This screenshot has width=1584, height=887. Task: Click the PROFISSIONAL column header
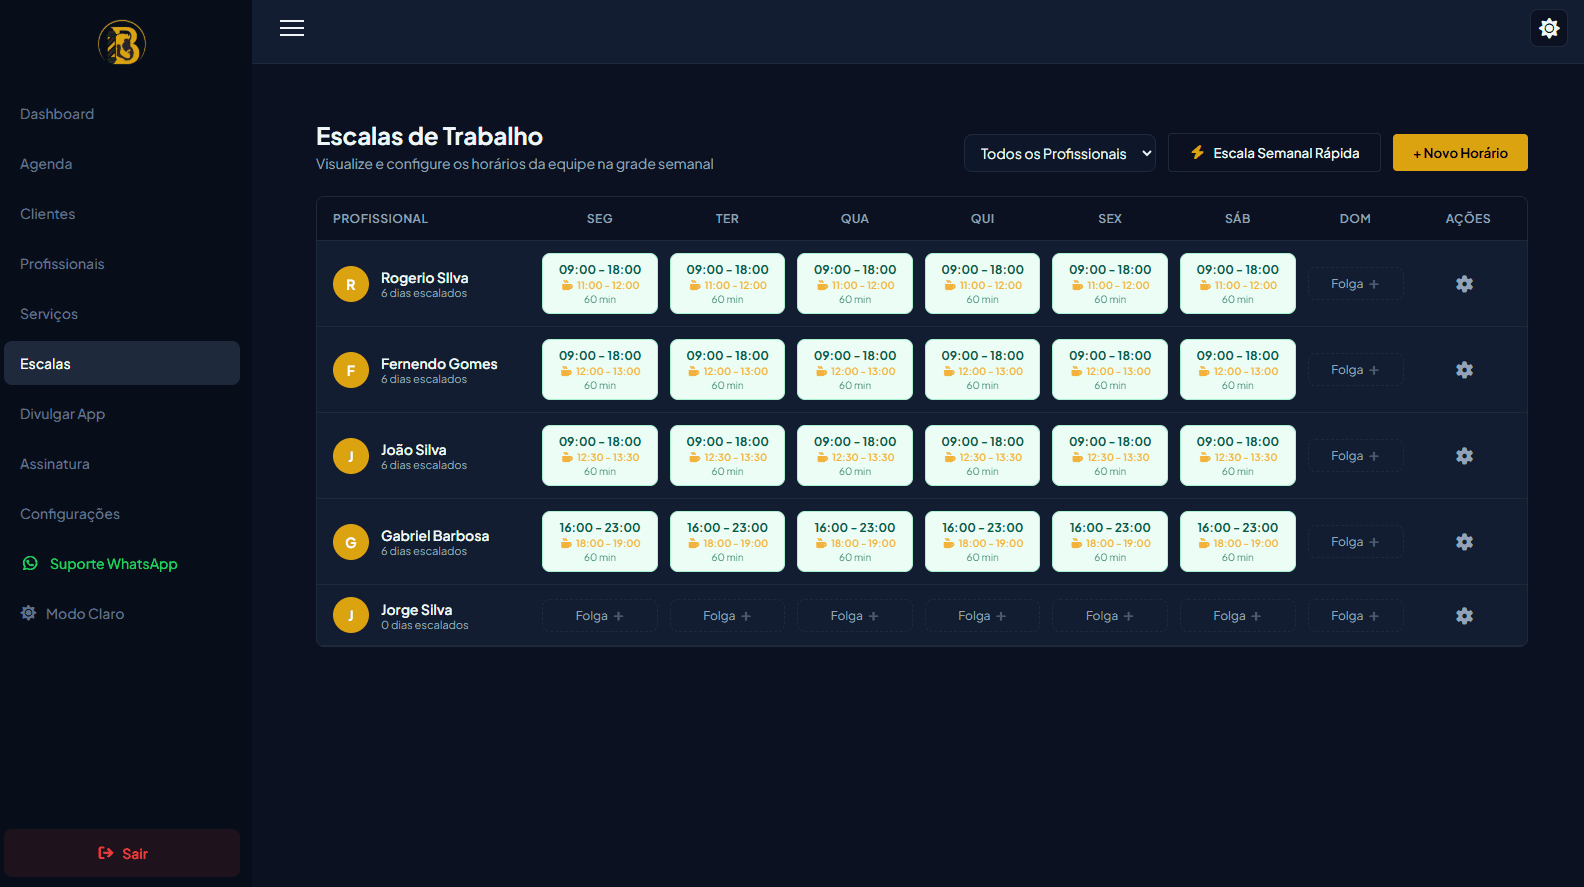(x=380, y=219)
